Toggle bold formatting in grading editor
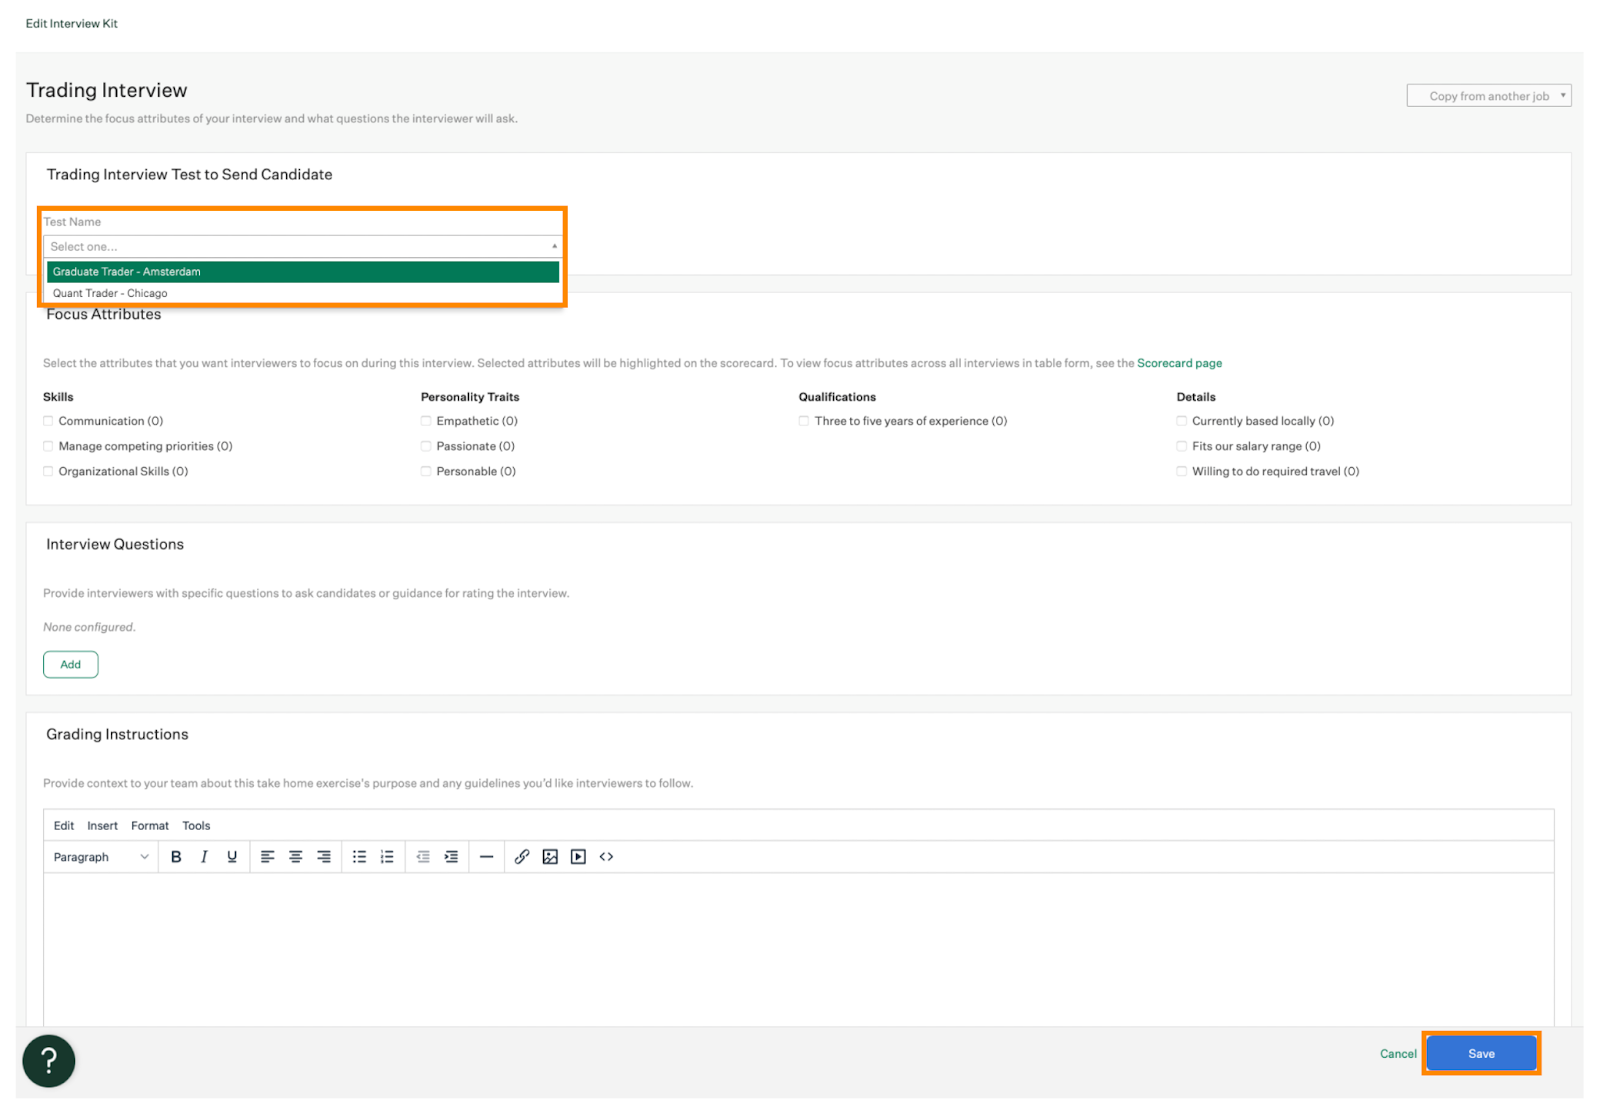The height and width of the screenshot is (1108, 1600). tap(176, 857)
